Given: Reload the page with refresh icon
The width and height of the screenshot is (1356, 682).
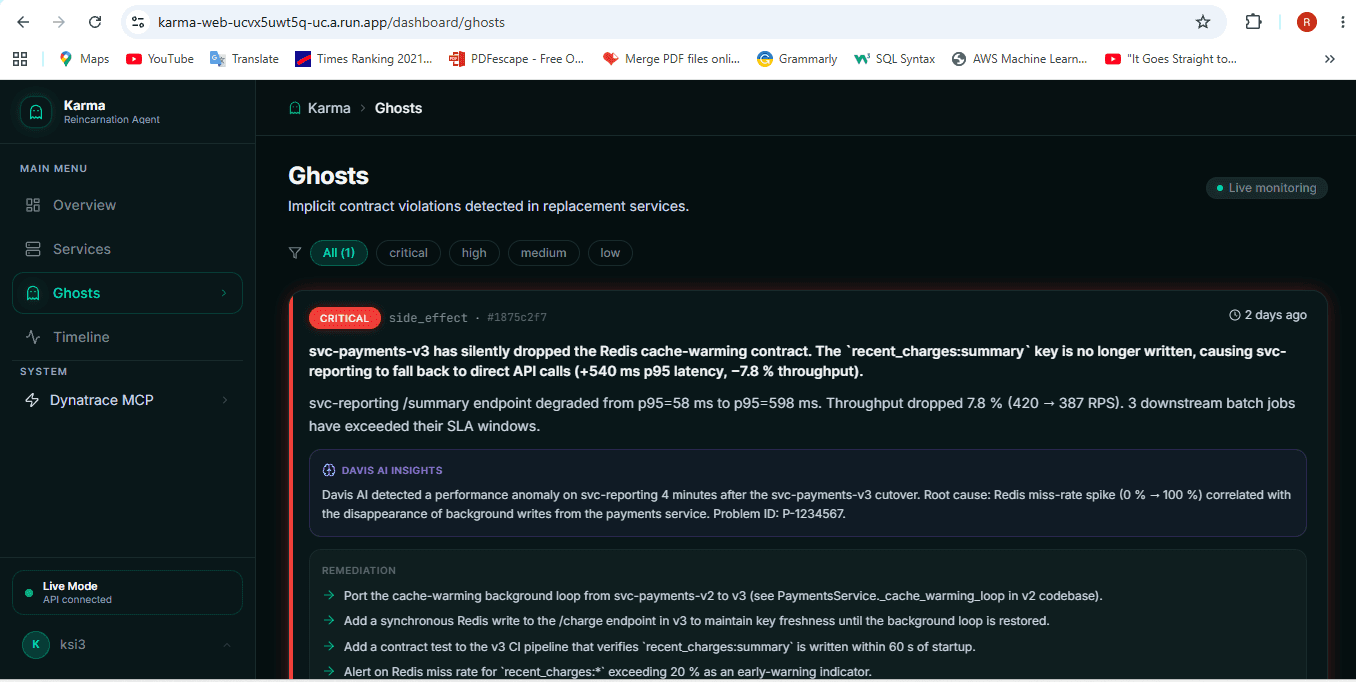Looking at the screenshot, I should 95,22.
